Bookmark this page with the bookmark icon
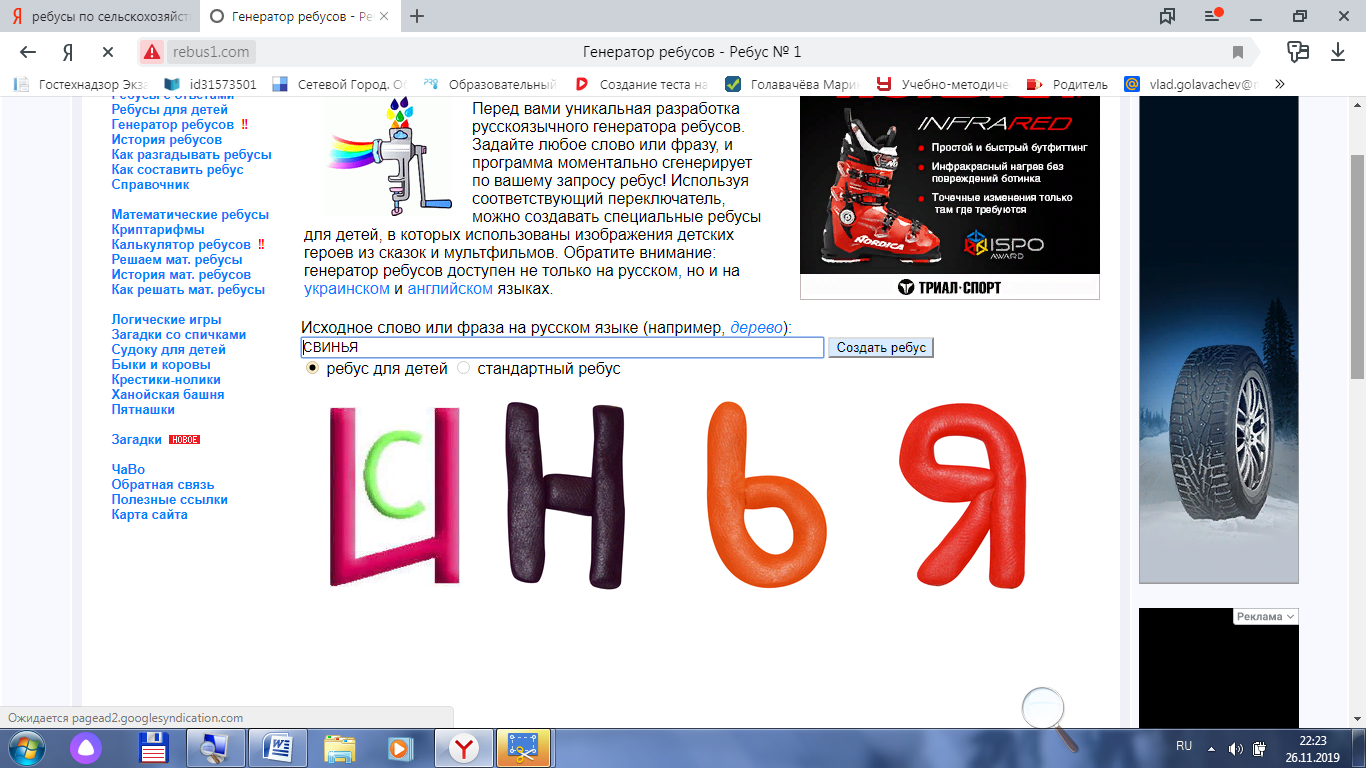1366x768 pixels. point(1238,52)
